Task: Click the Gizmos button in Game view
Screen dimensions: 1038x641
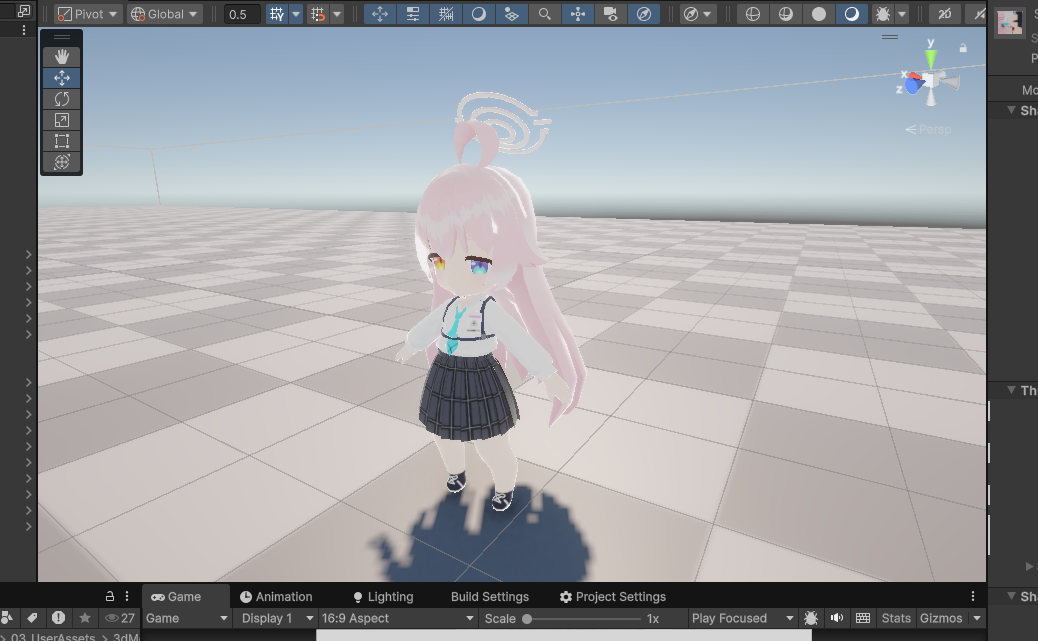Action: coord(941,618)
